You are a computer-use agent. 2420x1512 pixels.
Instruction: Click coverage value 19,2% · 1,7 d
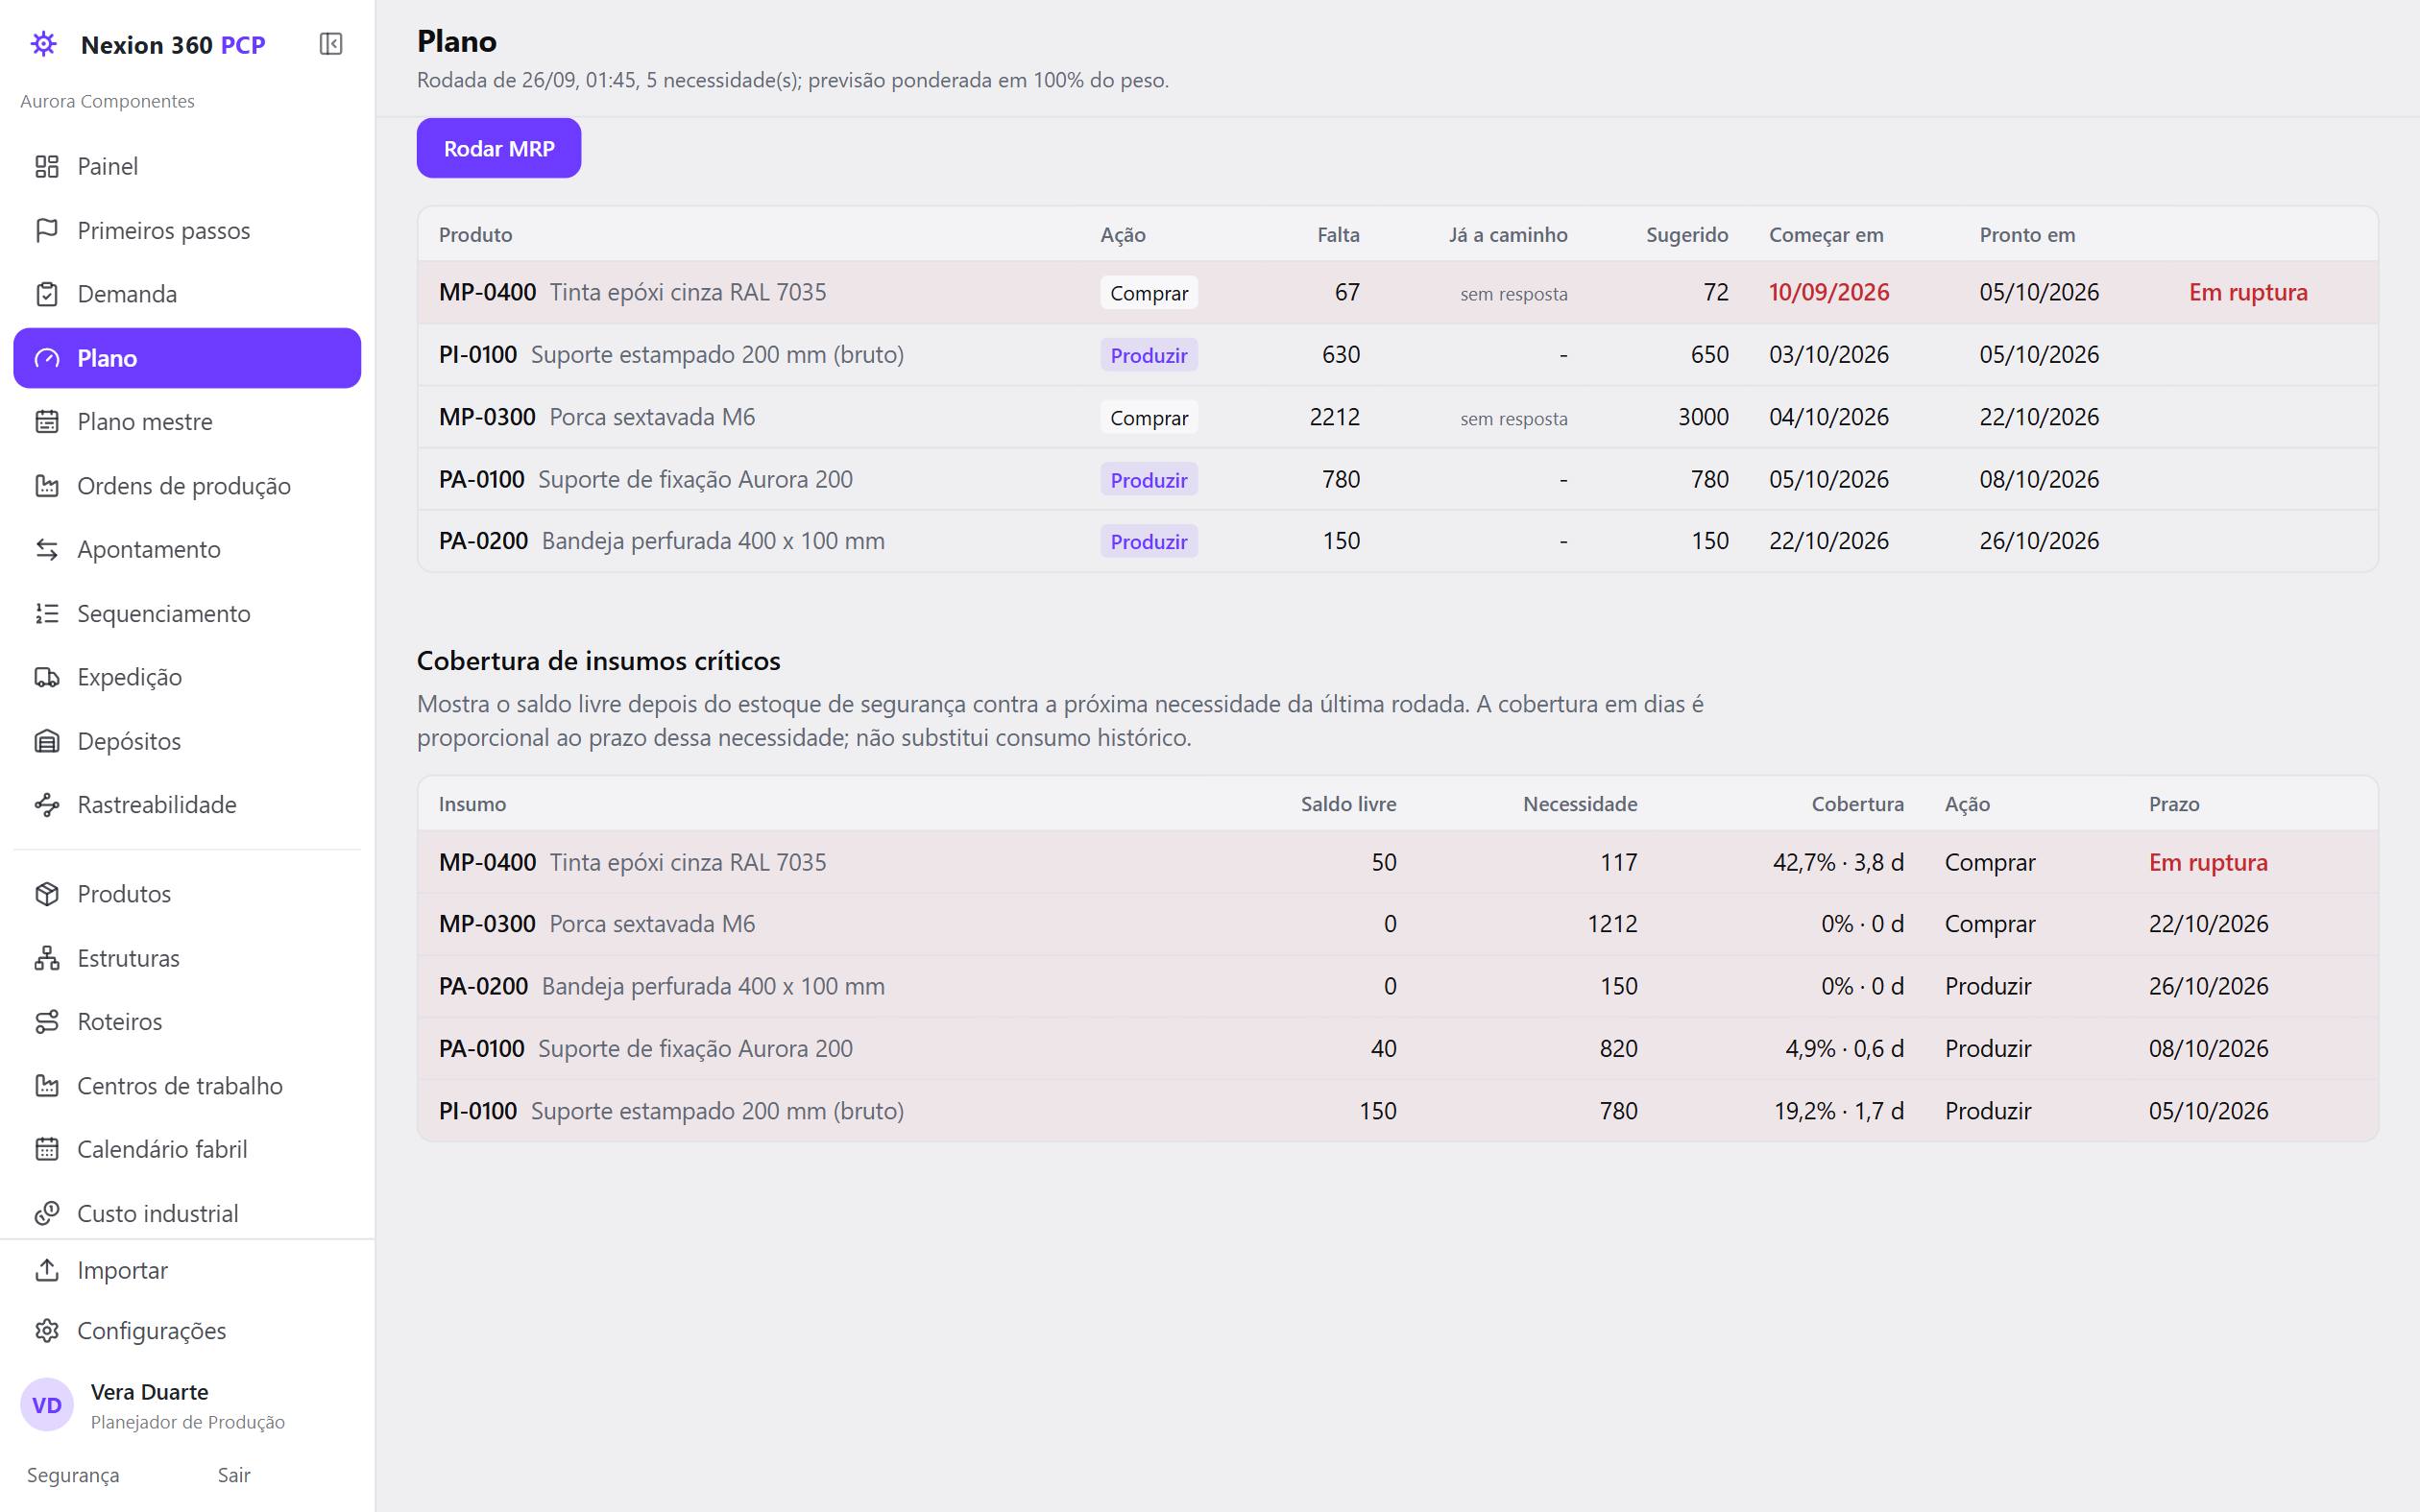click(x=1838, y=1111)
